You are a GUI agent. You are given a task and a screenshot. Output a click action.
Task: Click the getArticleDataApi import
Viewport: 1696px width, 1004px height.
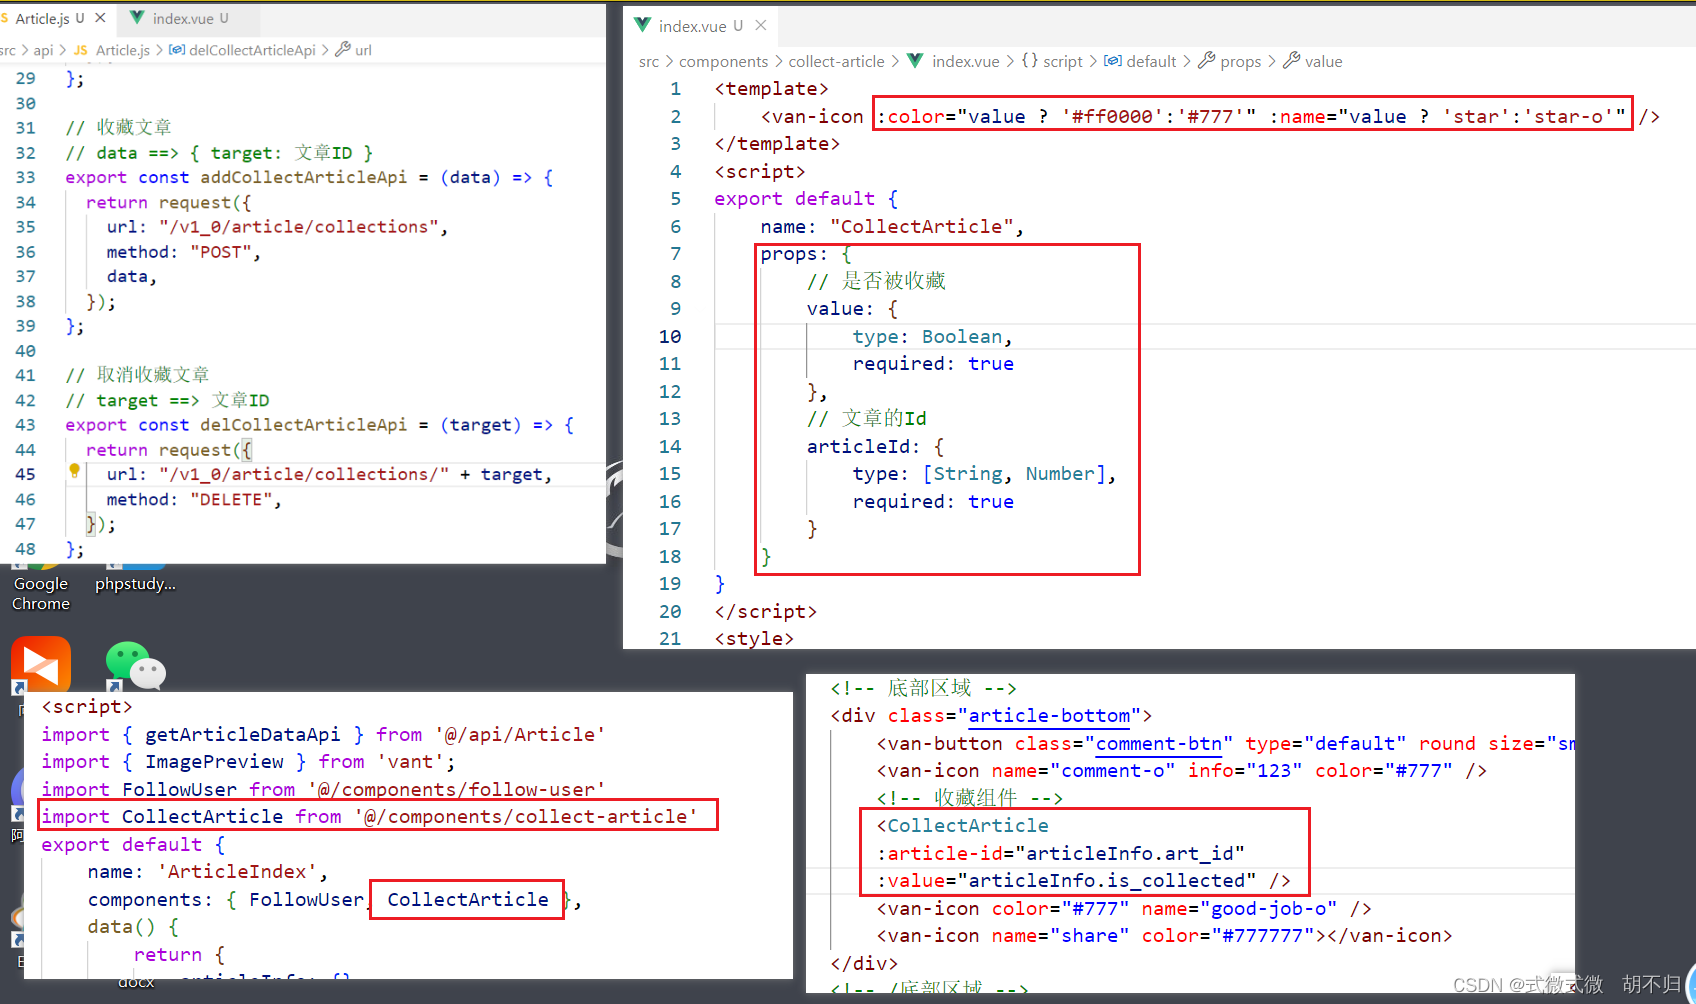pos(242,735)
